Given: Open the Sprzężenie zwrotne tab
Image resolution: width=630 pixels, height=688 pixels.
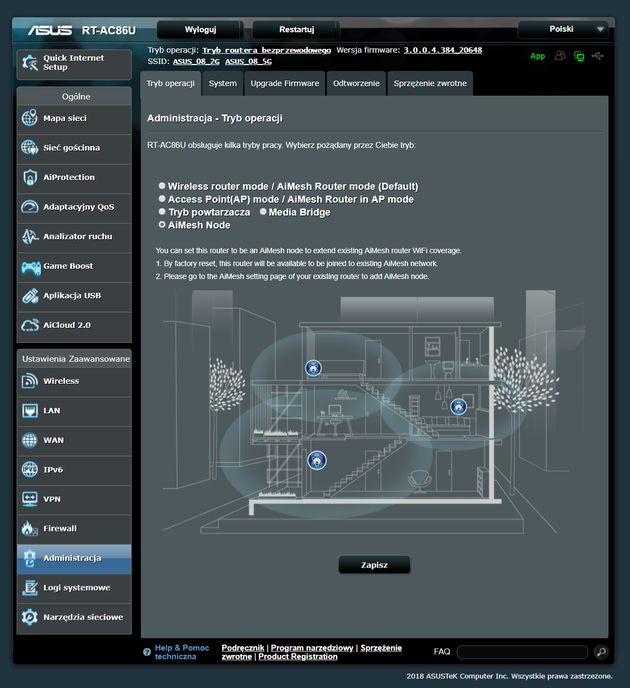Looking at the screenshot, I should [430, 83].
